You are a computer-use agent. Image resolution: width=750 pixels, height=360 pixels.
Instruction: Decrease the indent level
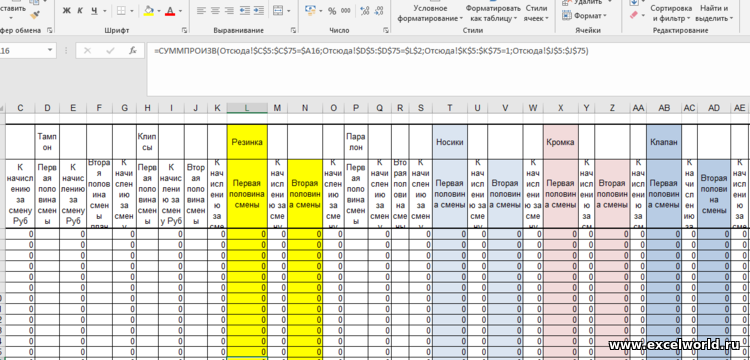pyautogui.click(x=245, y=11)
